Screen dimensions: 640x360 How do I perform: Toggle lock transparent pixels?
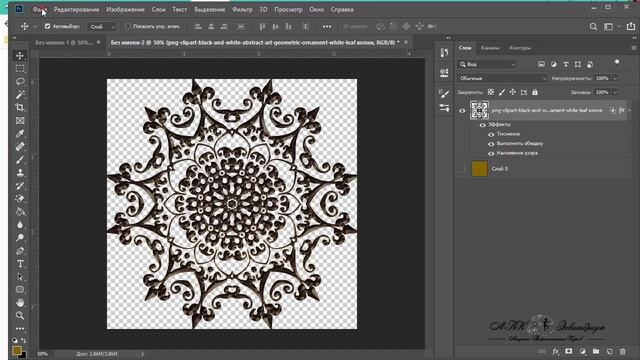tap(491, 92)
